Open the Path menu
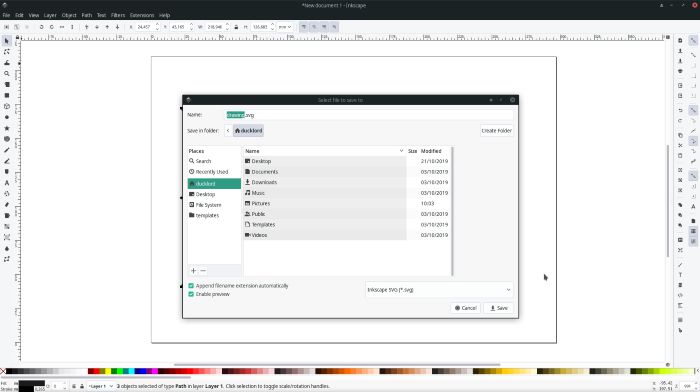Image resolution: width=700 pixels, height=392 pixels. coord(87,15)
